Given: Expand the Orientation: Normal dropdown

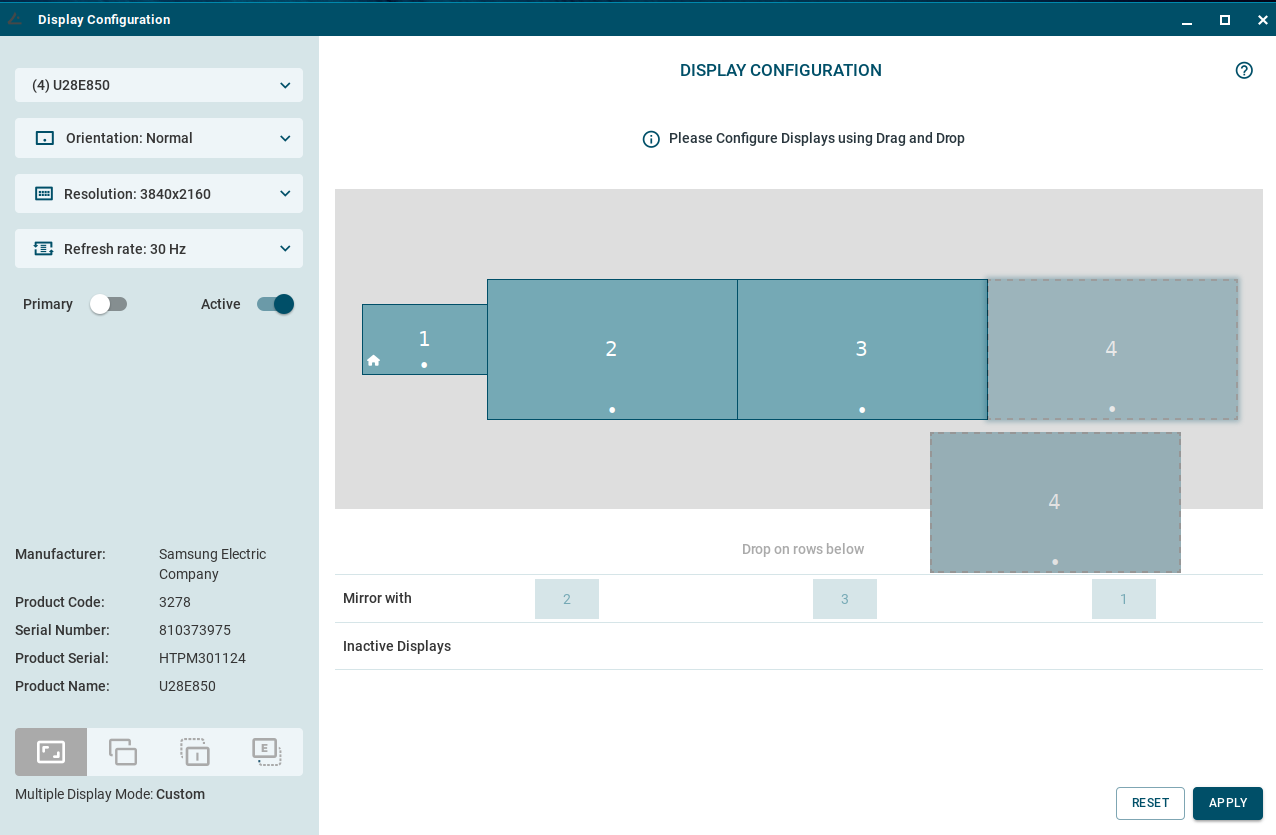Looking at the screenshot, I should point(159,138).
